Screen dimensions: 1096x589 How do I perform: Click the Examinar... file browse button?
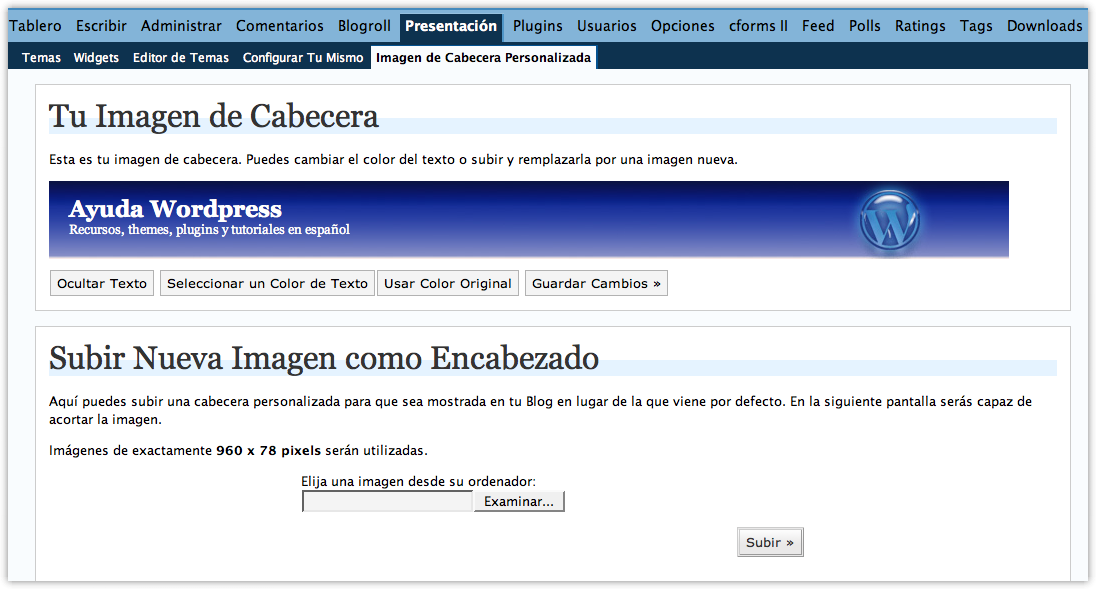[519, 501]
